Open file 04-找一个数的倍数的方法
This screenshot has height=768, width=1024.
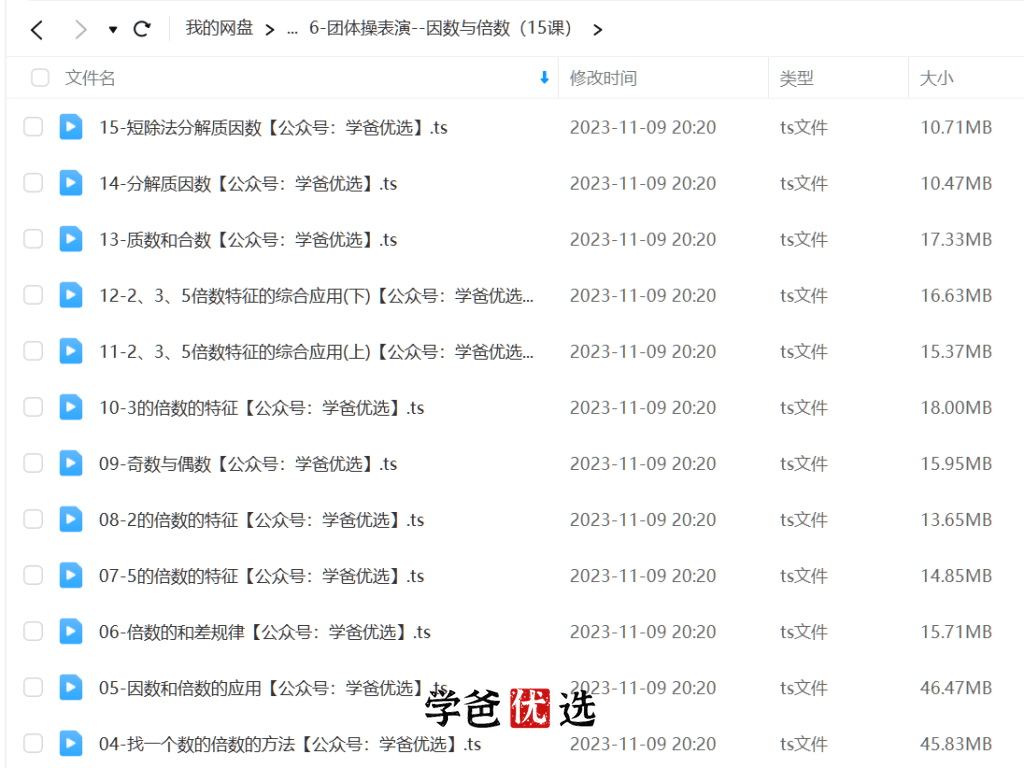click(x=290, y=744)
